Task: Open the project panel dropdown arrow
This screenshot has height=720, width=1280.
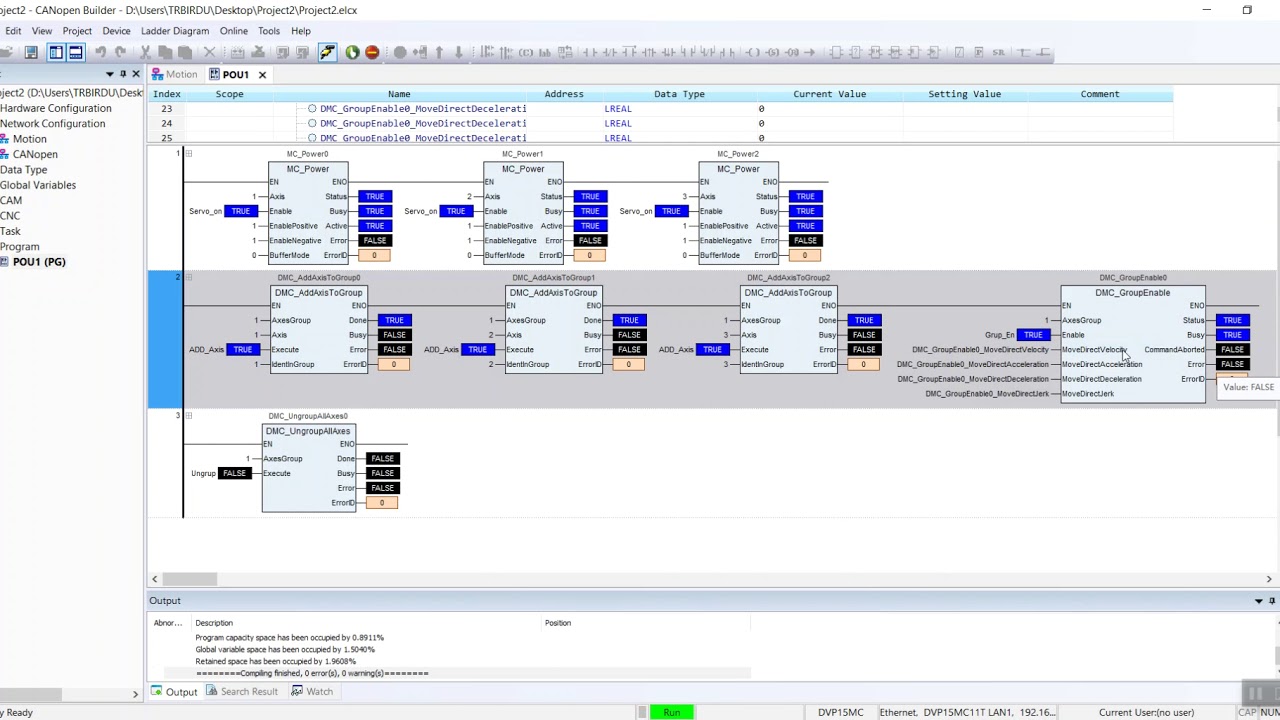Action: [109, 74]
